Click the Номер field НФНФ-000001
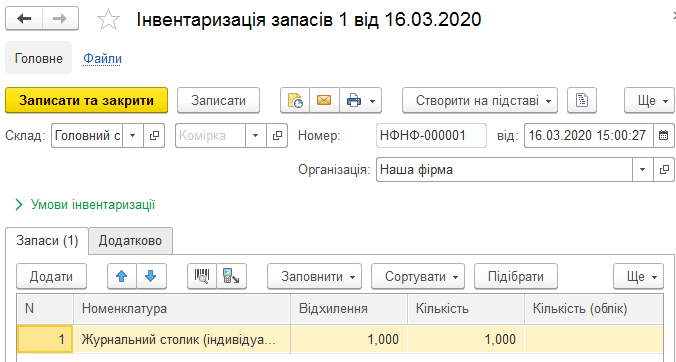The width and height of the screenshot is (676, 362). pos(431,136)
